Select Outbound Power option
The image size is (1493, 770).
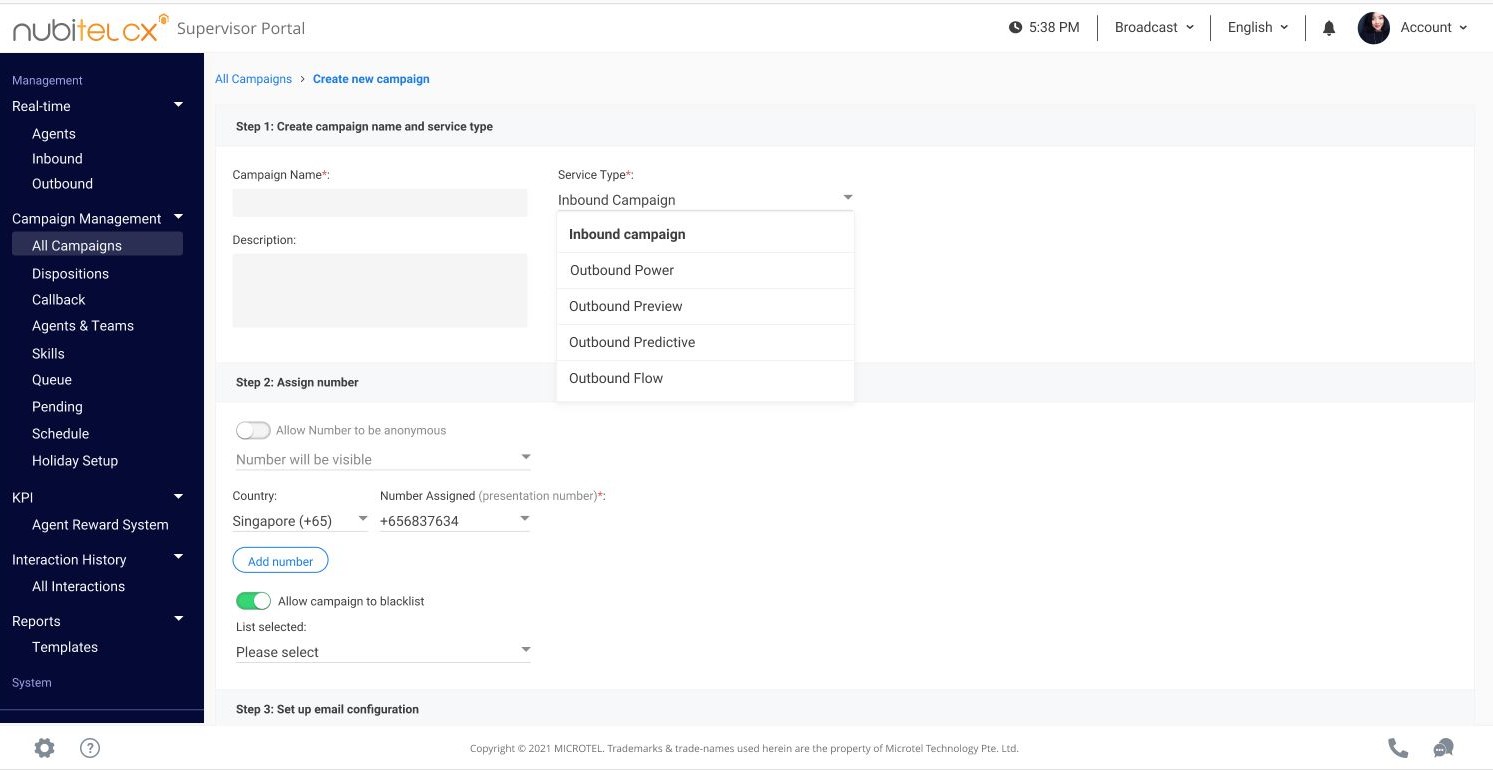705,270
